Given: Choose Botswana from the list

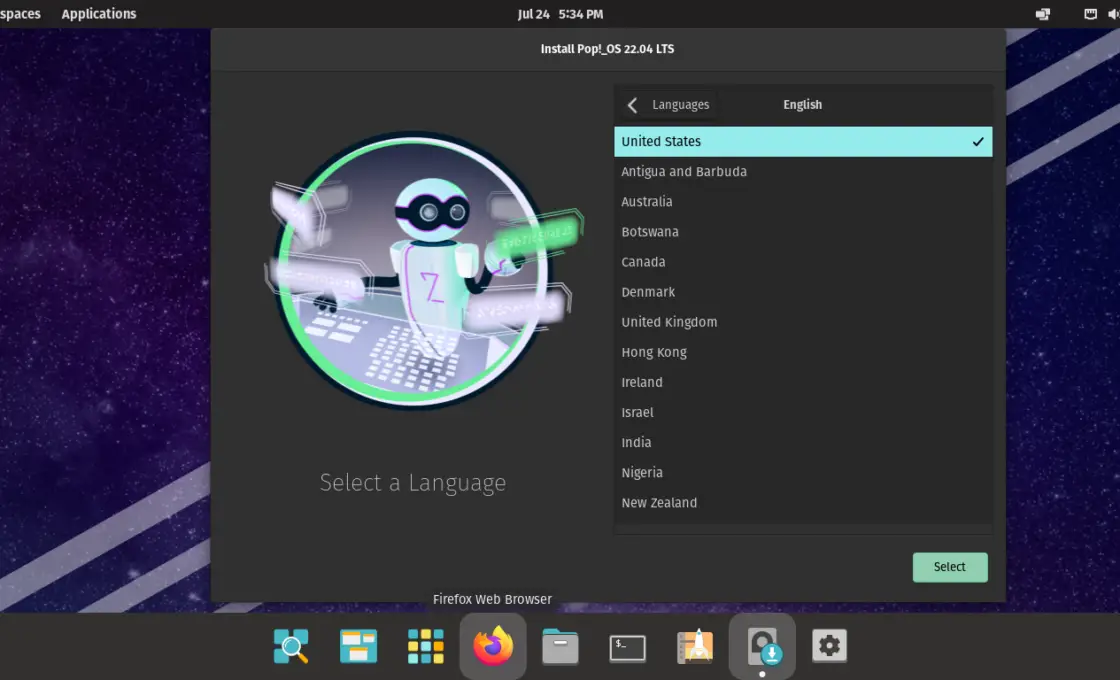Looking at the screenshot, I should tap(803, 231).
